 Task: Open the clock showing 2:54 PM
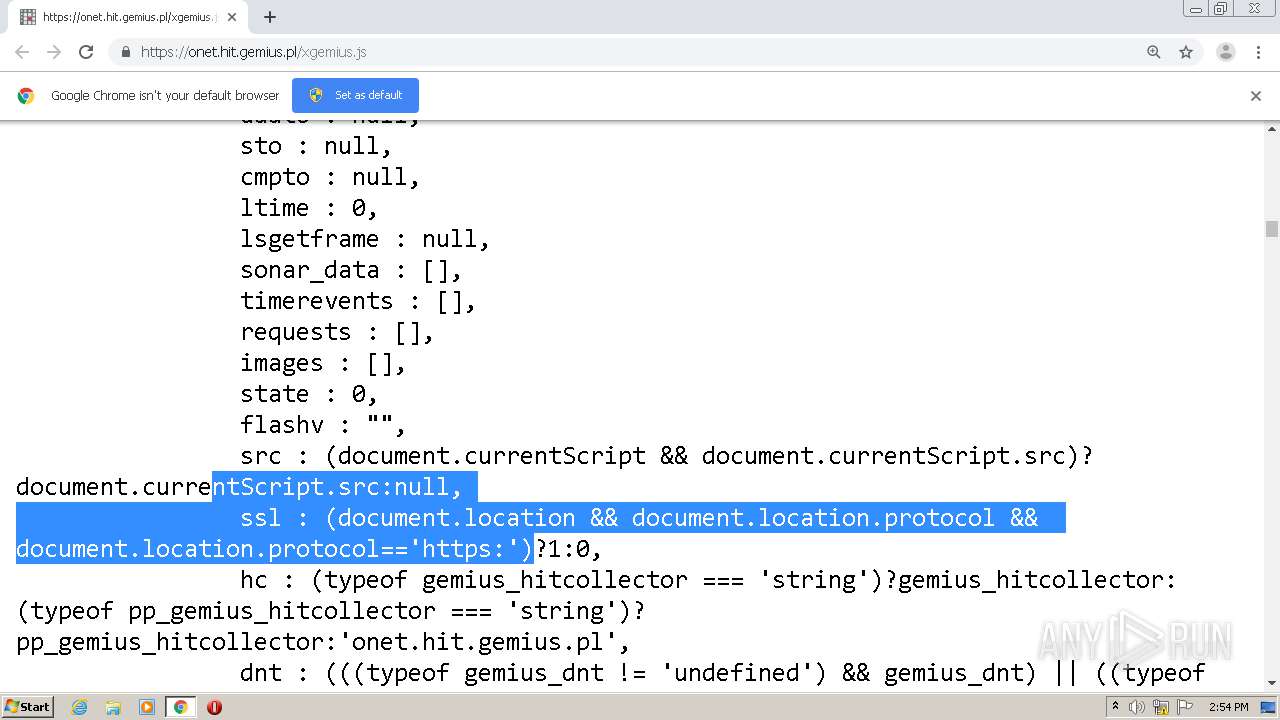point(1228,707)
